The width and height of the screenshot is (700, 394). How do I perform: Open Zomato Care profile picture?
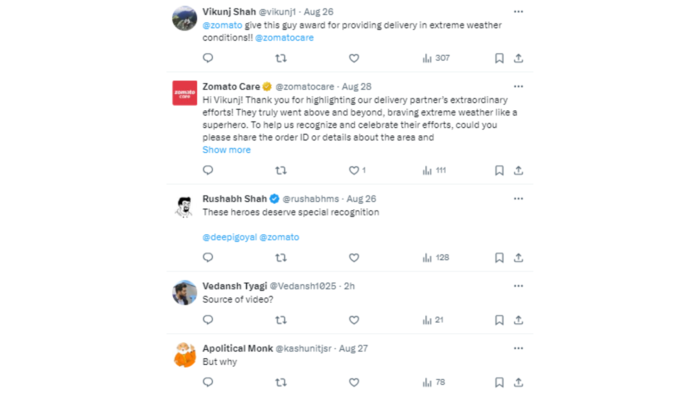pyautogui.click(x=185, y=93)
